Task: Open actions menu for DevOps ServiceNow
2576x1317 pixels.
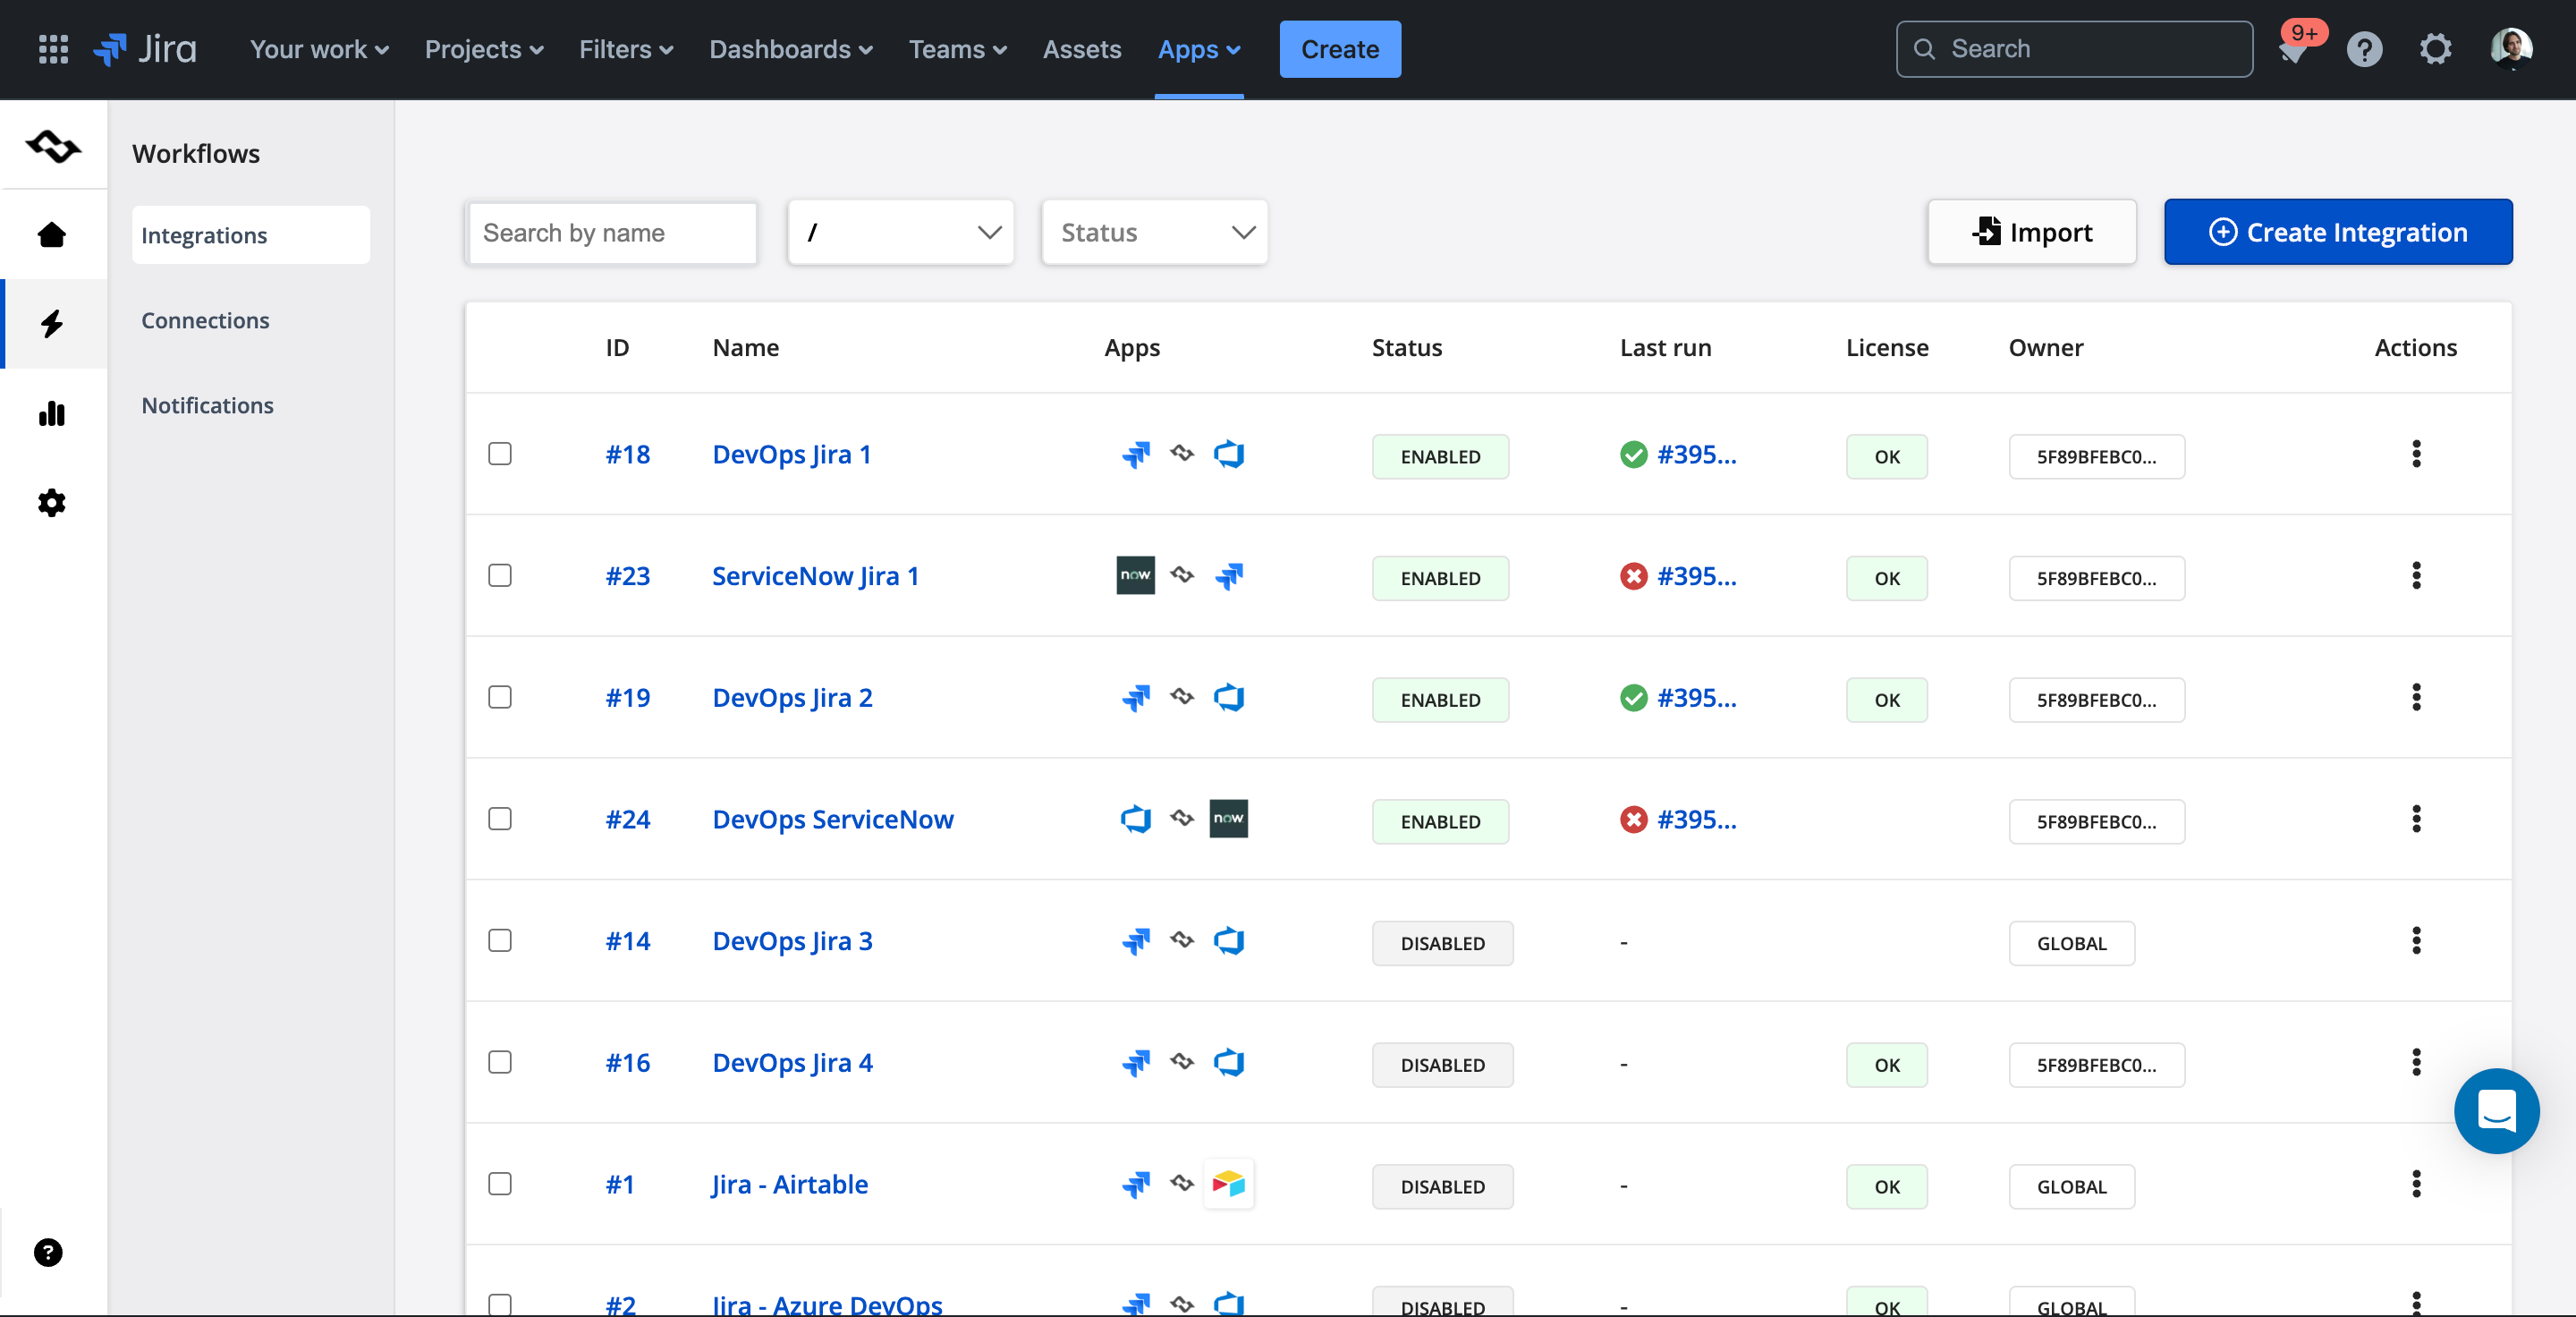Action: [x=2416, y=819]
